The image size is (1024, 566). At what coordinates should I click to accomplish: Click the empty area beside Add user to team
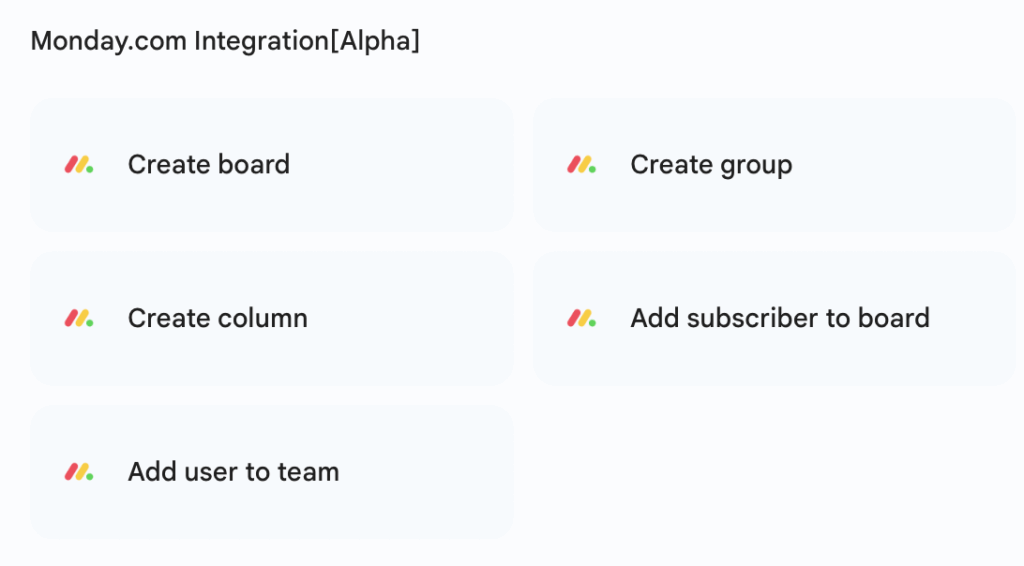point(773,472)
